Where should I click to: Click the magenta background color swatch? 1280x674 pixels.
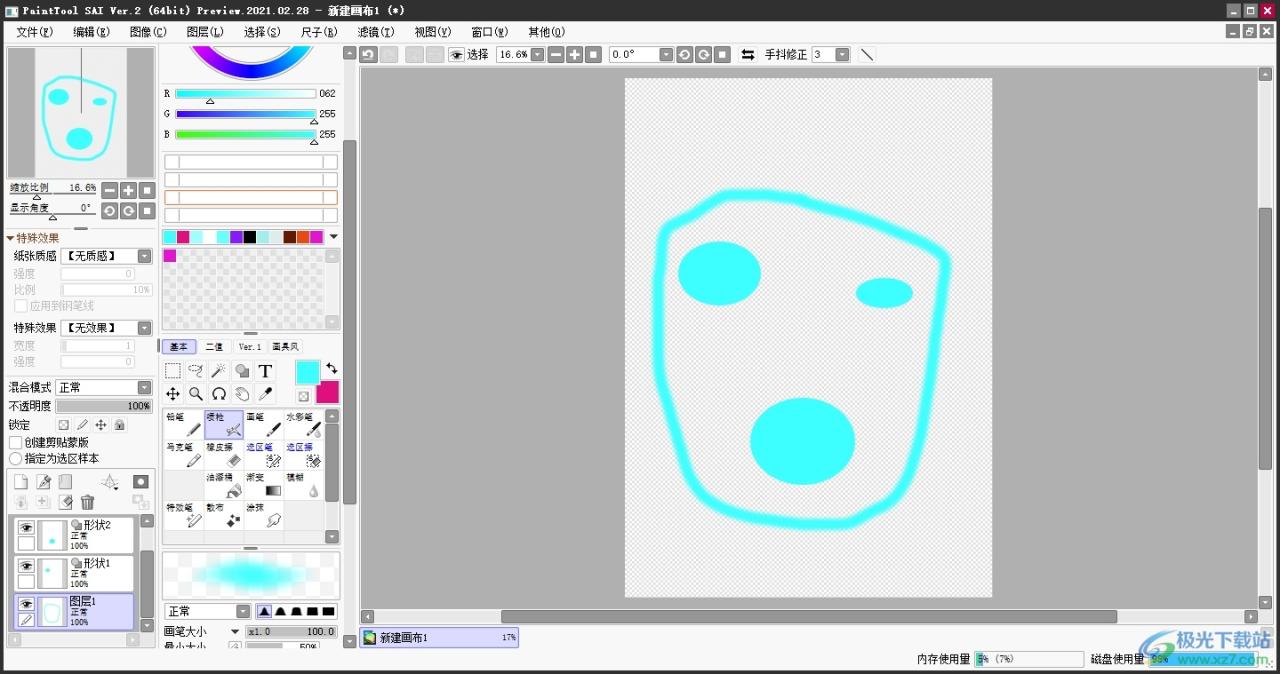[327, 392]
